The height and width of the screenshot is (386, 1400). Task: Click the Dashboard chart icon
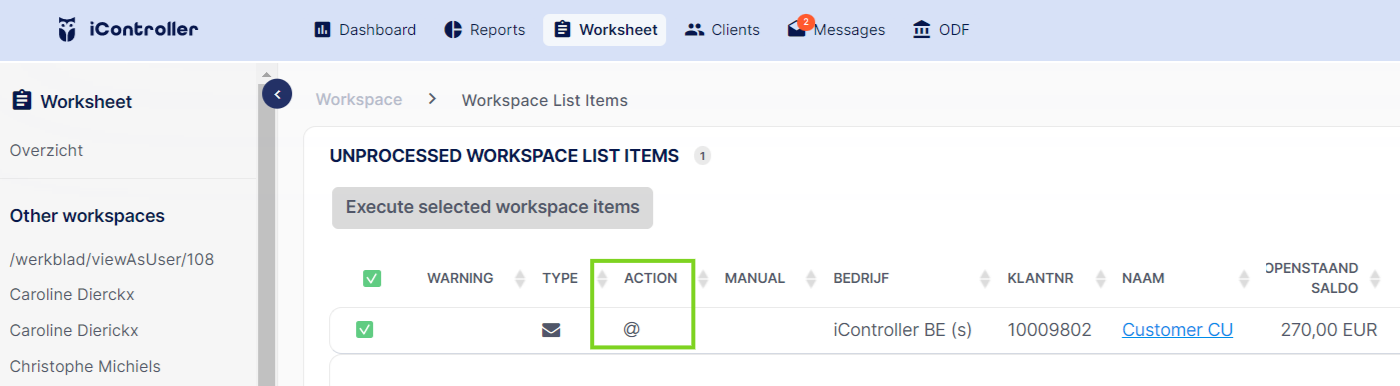coord(322,30)
